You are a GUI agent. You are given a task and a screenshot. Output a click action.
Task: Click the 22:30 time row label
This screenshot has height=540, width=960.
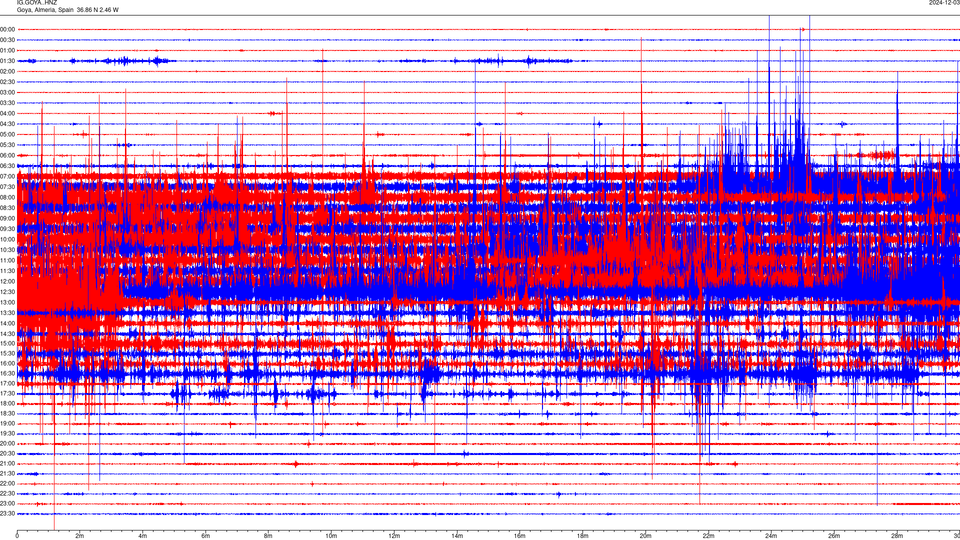coord(8,493)
